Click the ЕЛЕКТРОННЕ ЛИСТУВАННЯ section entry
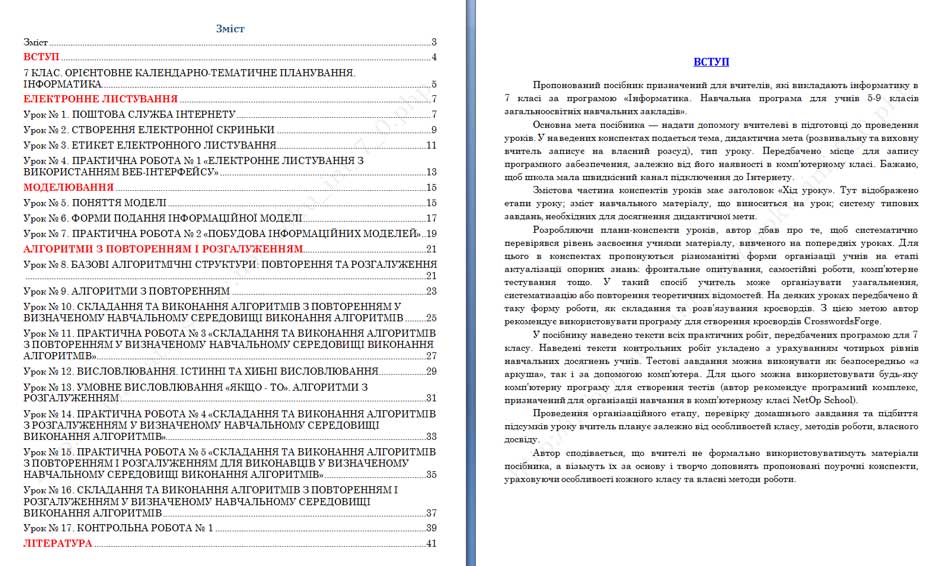This screenshot has height=566, width=940. pos(100,99)
